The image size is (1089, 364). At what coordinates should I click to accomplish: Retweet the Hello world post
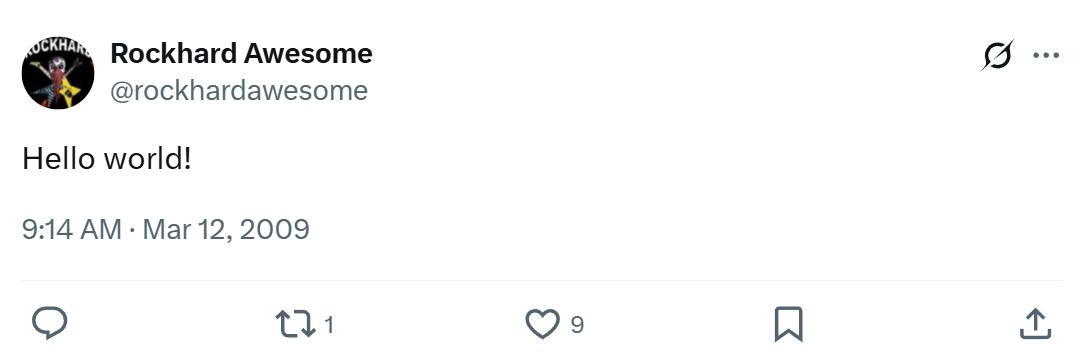point(296,324)
